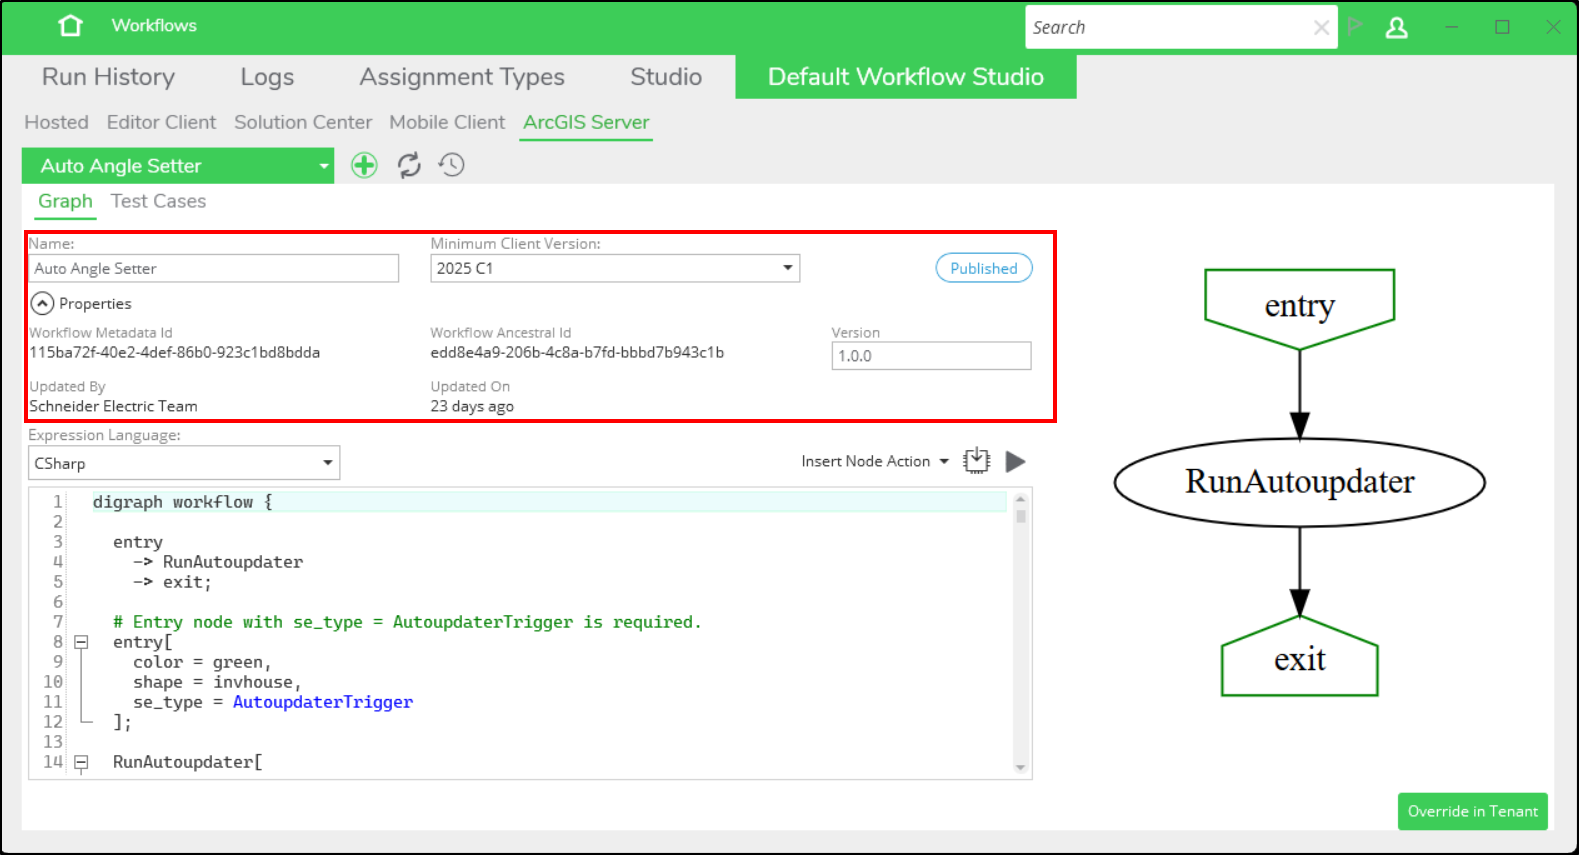Open workflow history clock icon
The width and height of the screenshot is (1579, 855).
click(x=452, y=165)
